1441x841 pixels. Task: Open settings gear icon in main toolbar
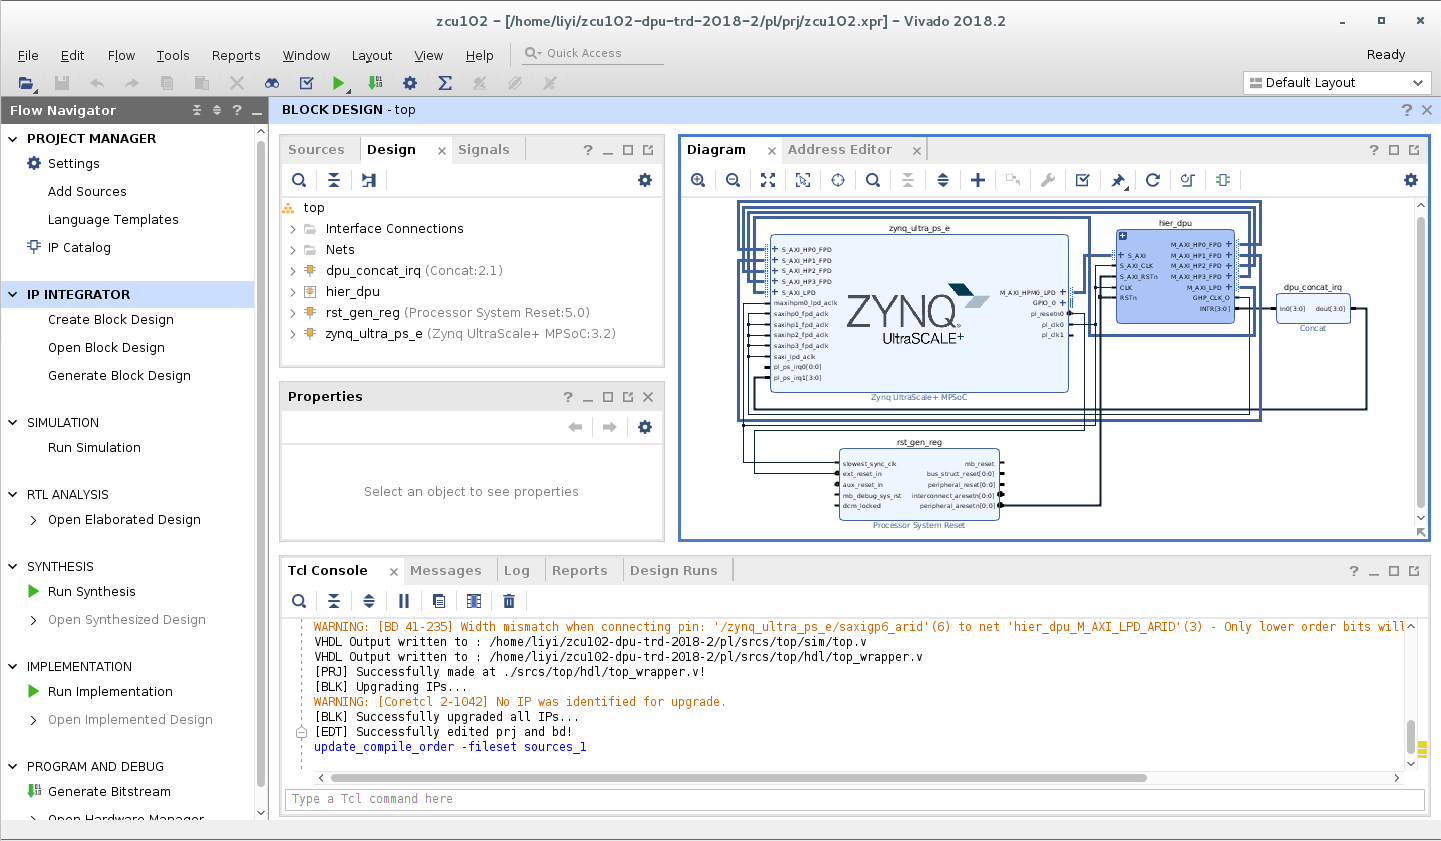pos(410,83)
